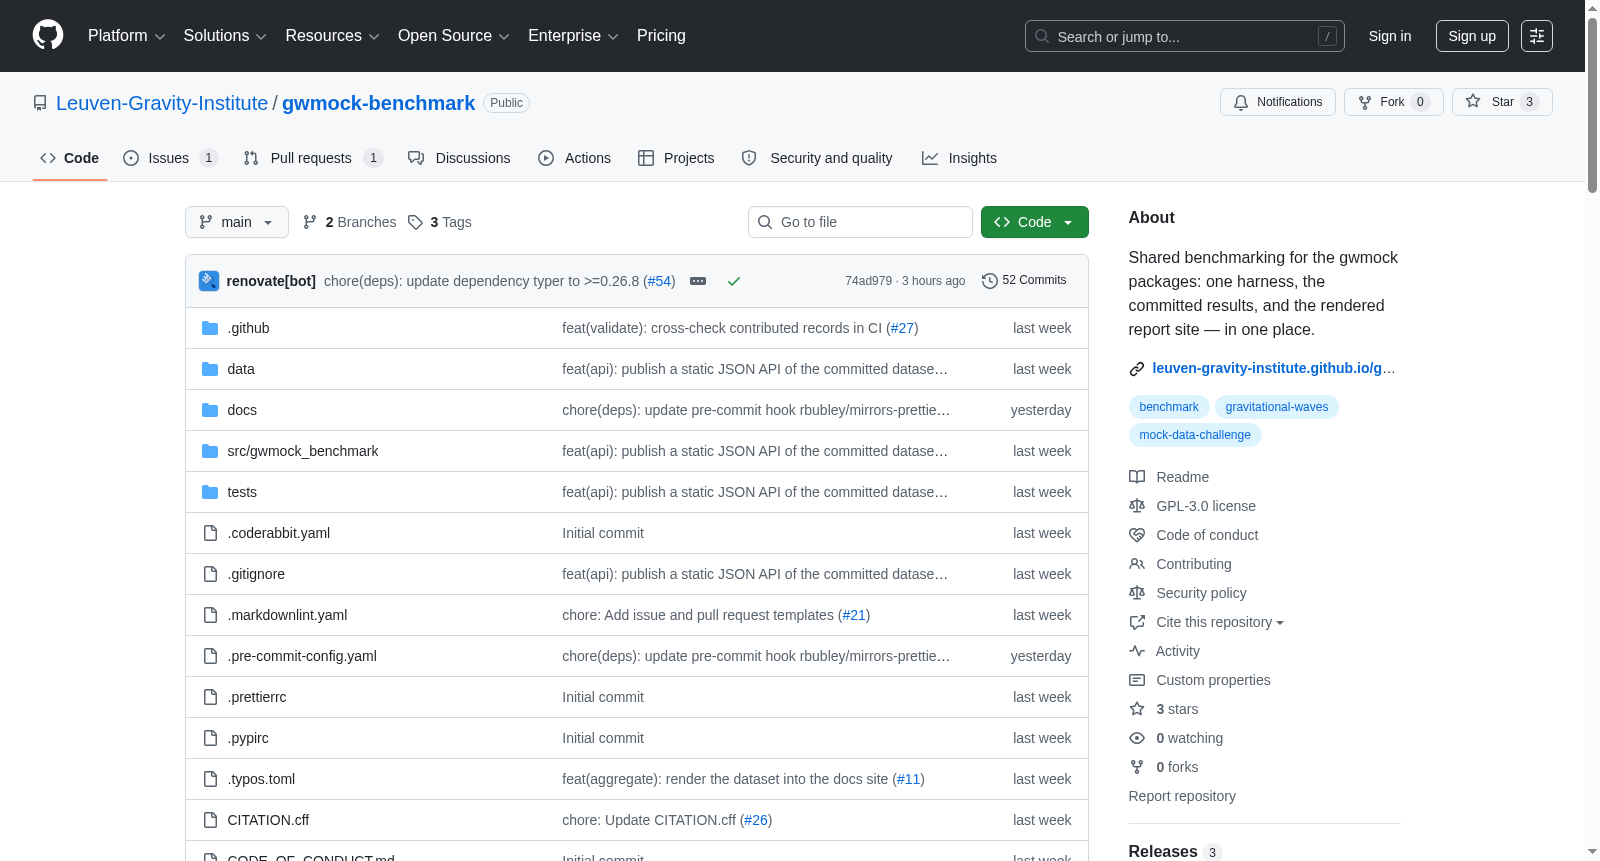1600x861 pixels.
Task: Star the gwmock-benchmark repository
Action: click(1502, 102)
